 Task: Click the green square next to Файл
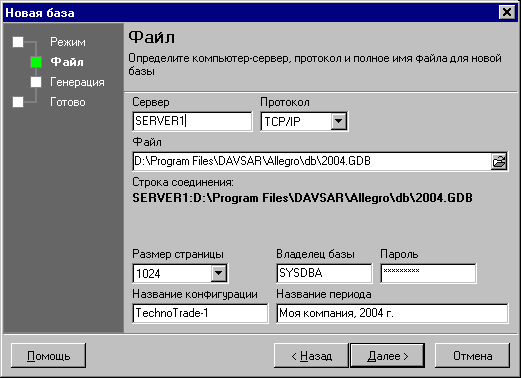pyautogui.click(x=36, y=62)
